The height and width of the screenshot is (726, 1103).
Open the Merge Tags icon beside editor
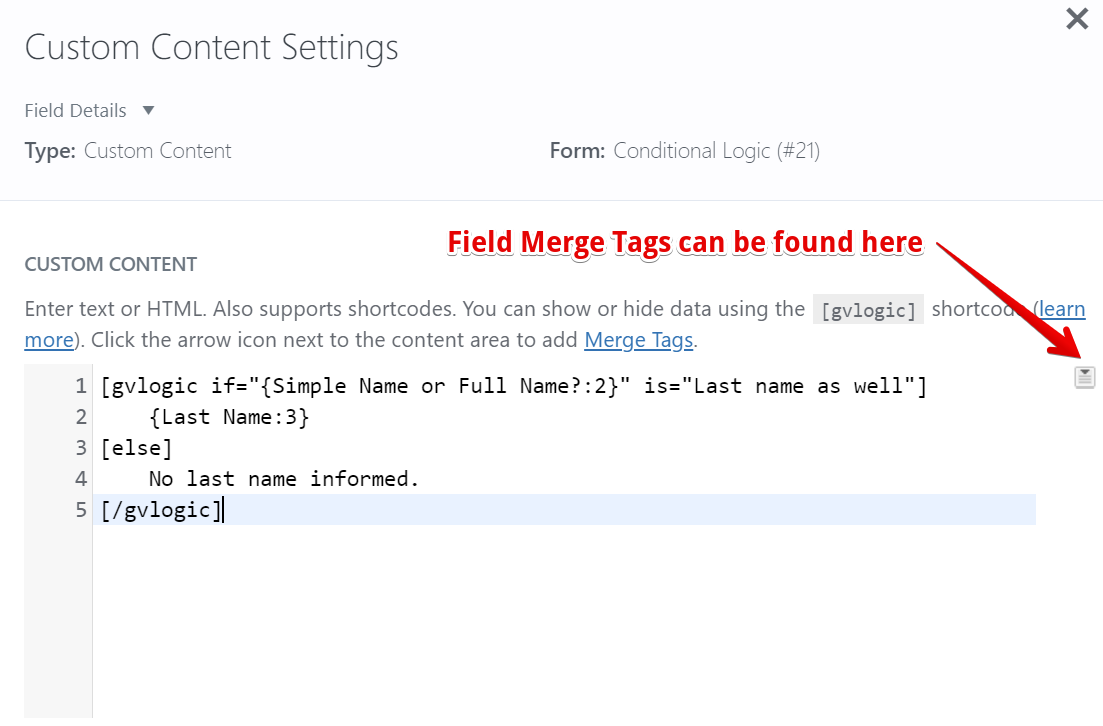coord(1085,377)
